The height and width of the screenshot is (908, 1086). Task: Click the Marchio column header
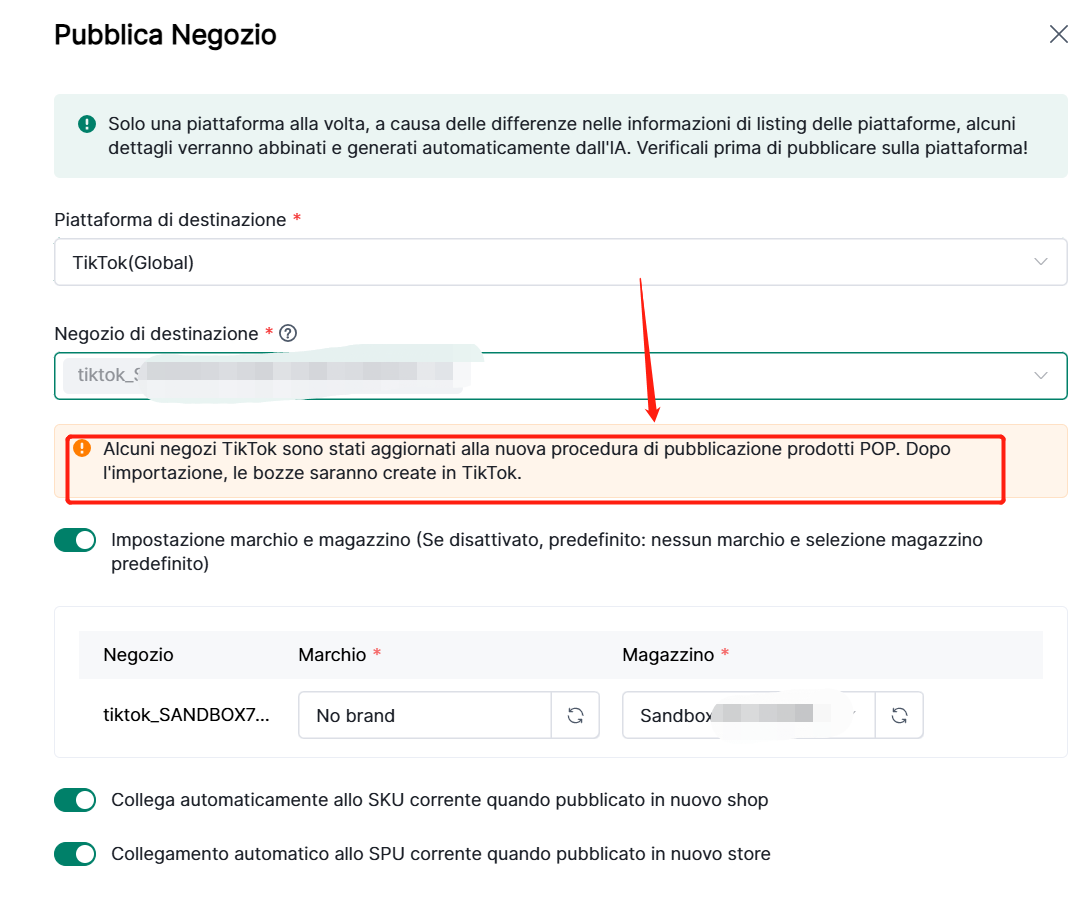[x=332, y=655]
